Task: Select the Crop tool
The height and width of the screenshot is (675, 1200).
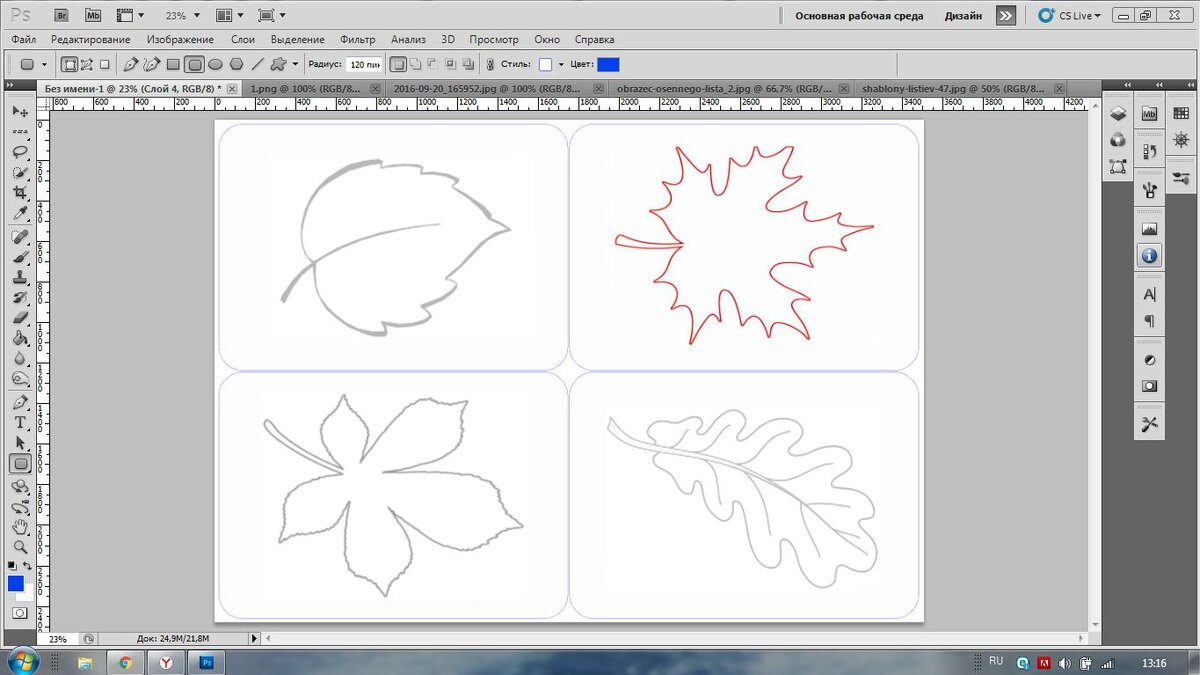Action: [20, 193]
